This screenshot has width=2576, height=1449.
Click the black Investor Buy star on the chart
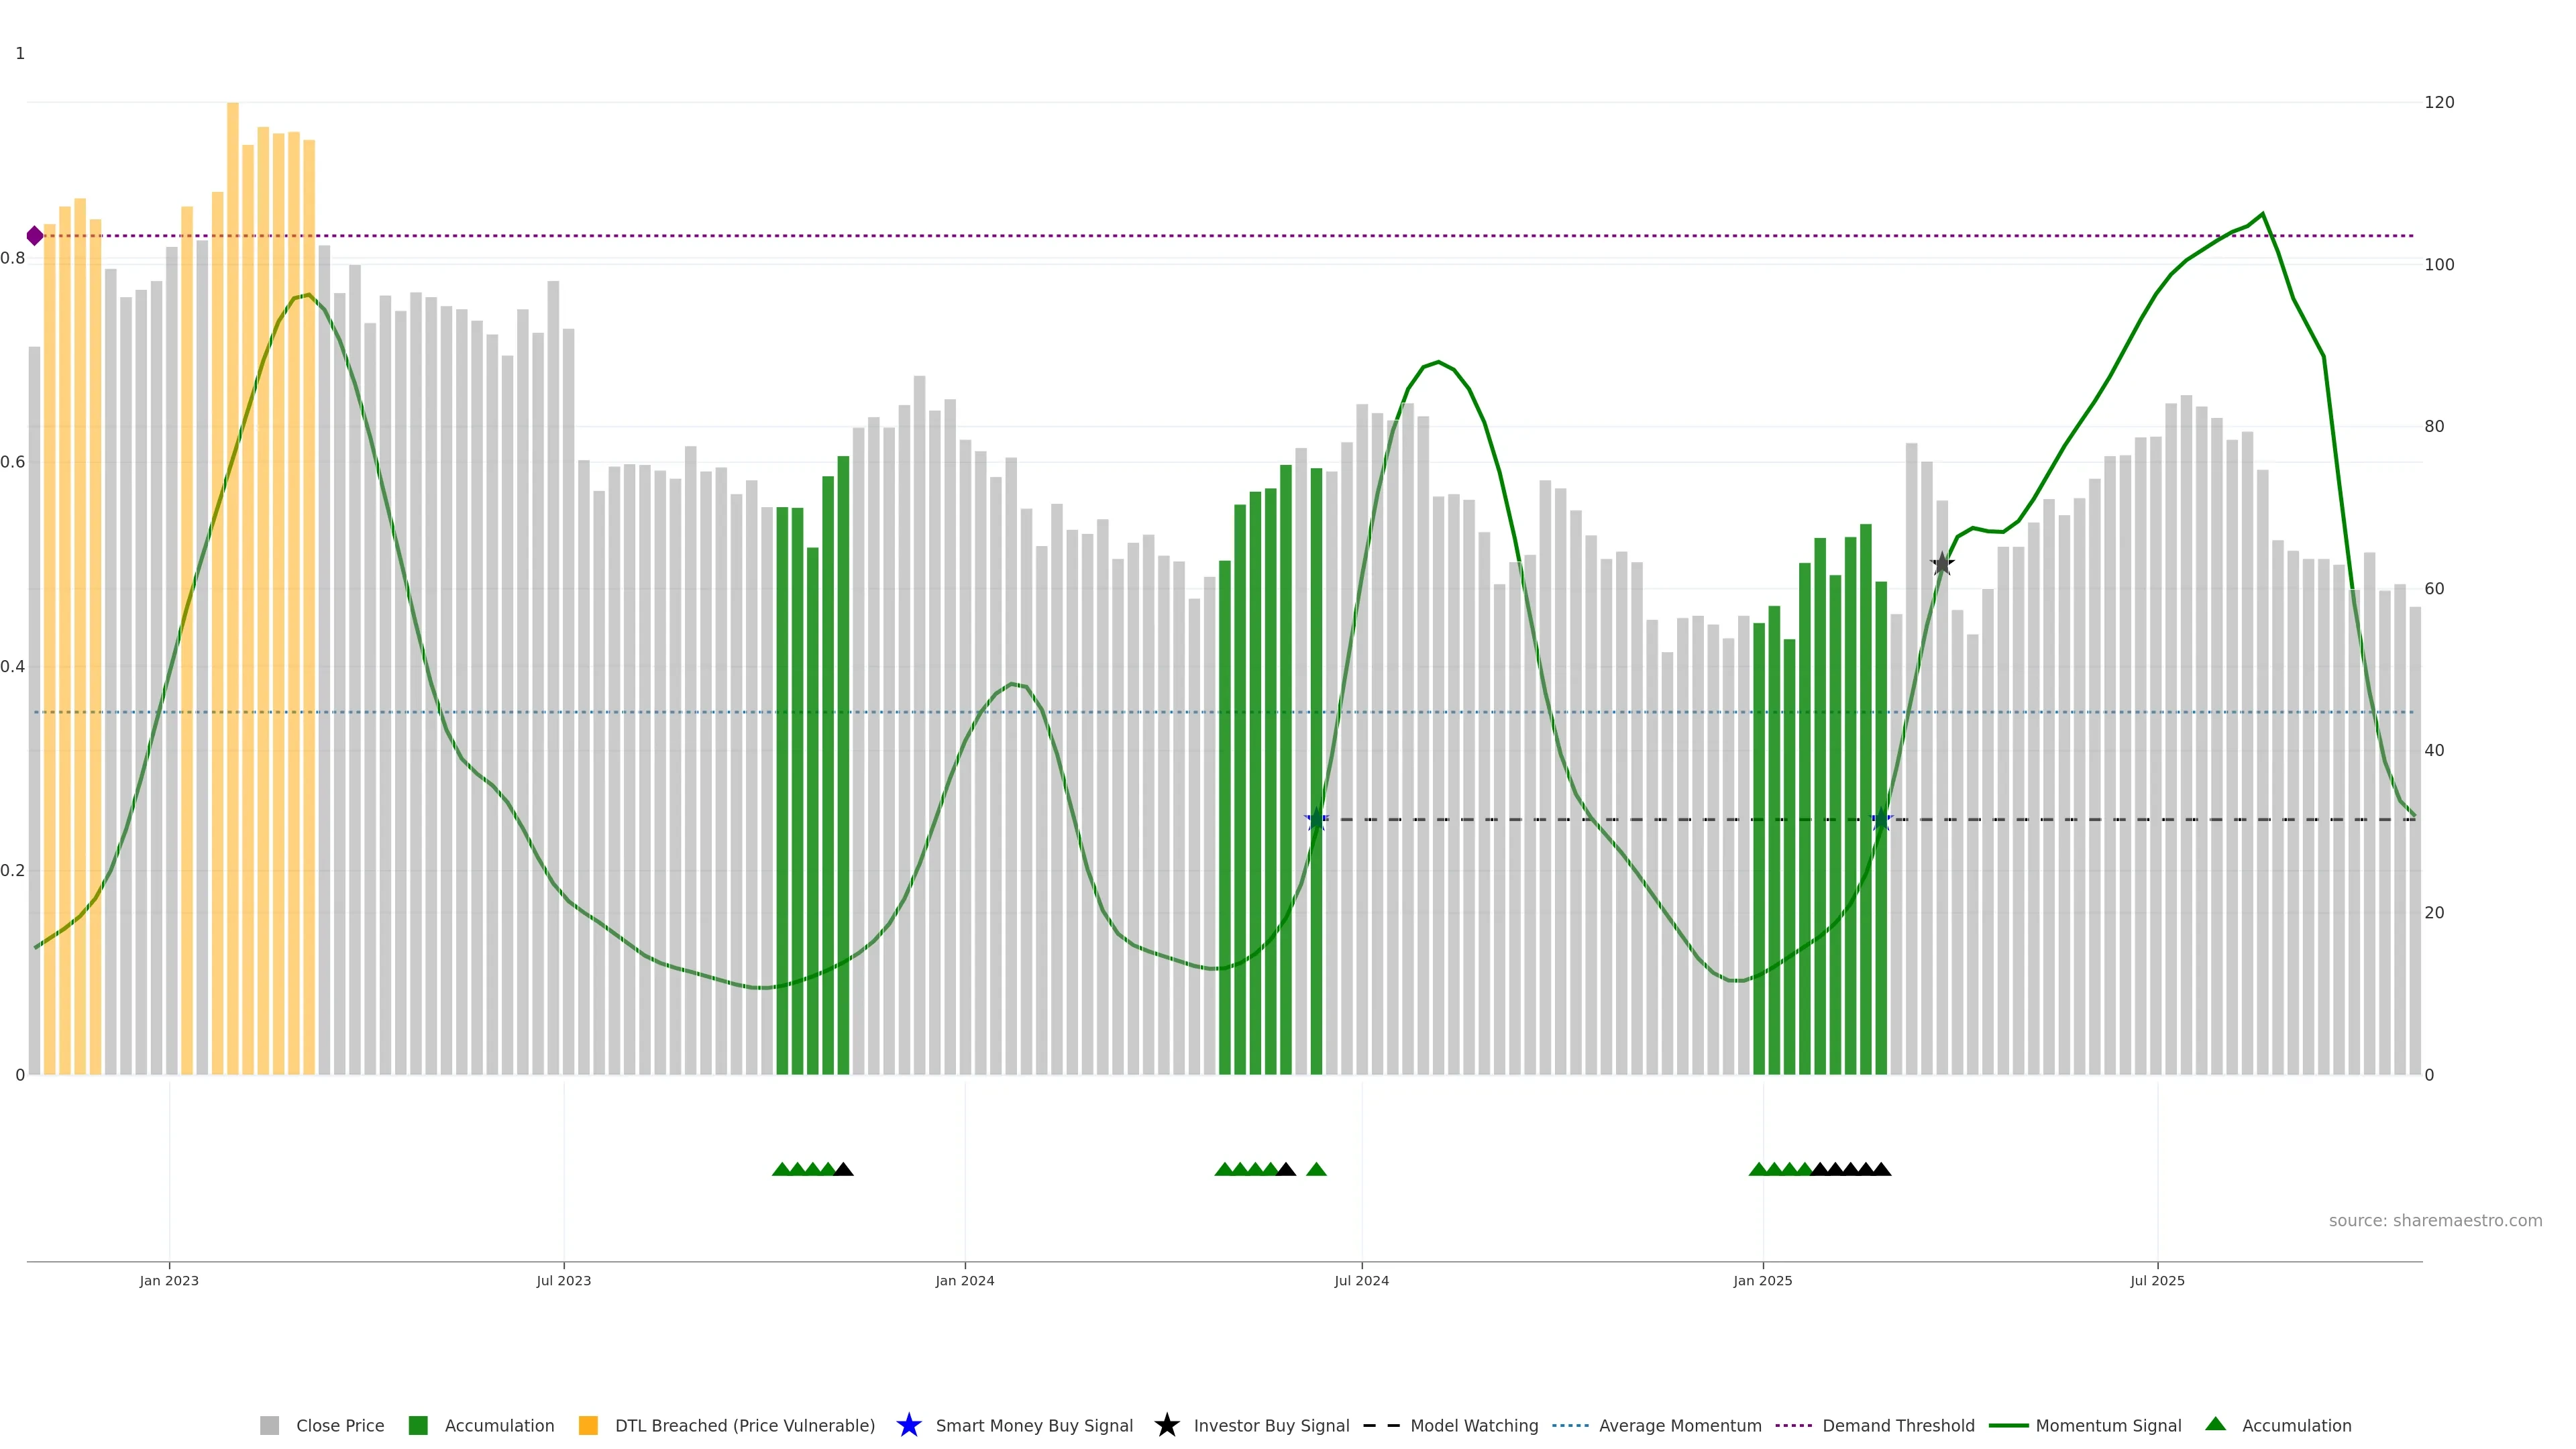[x=1941, y=564]
